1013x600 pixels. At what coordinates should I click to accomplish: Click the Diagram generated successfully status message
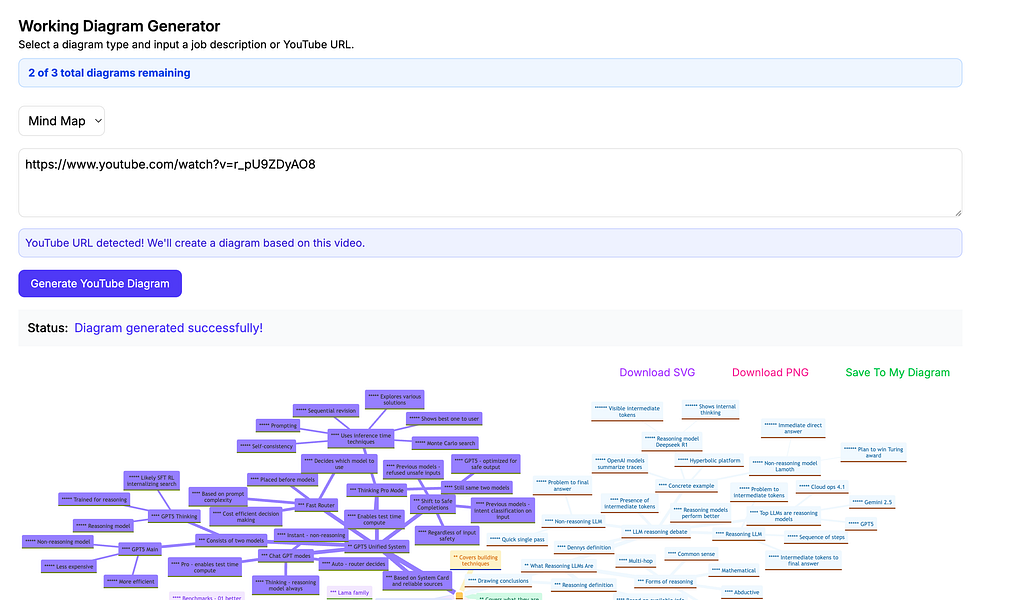point(168,327)
